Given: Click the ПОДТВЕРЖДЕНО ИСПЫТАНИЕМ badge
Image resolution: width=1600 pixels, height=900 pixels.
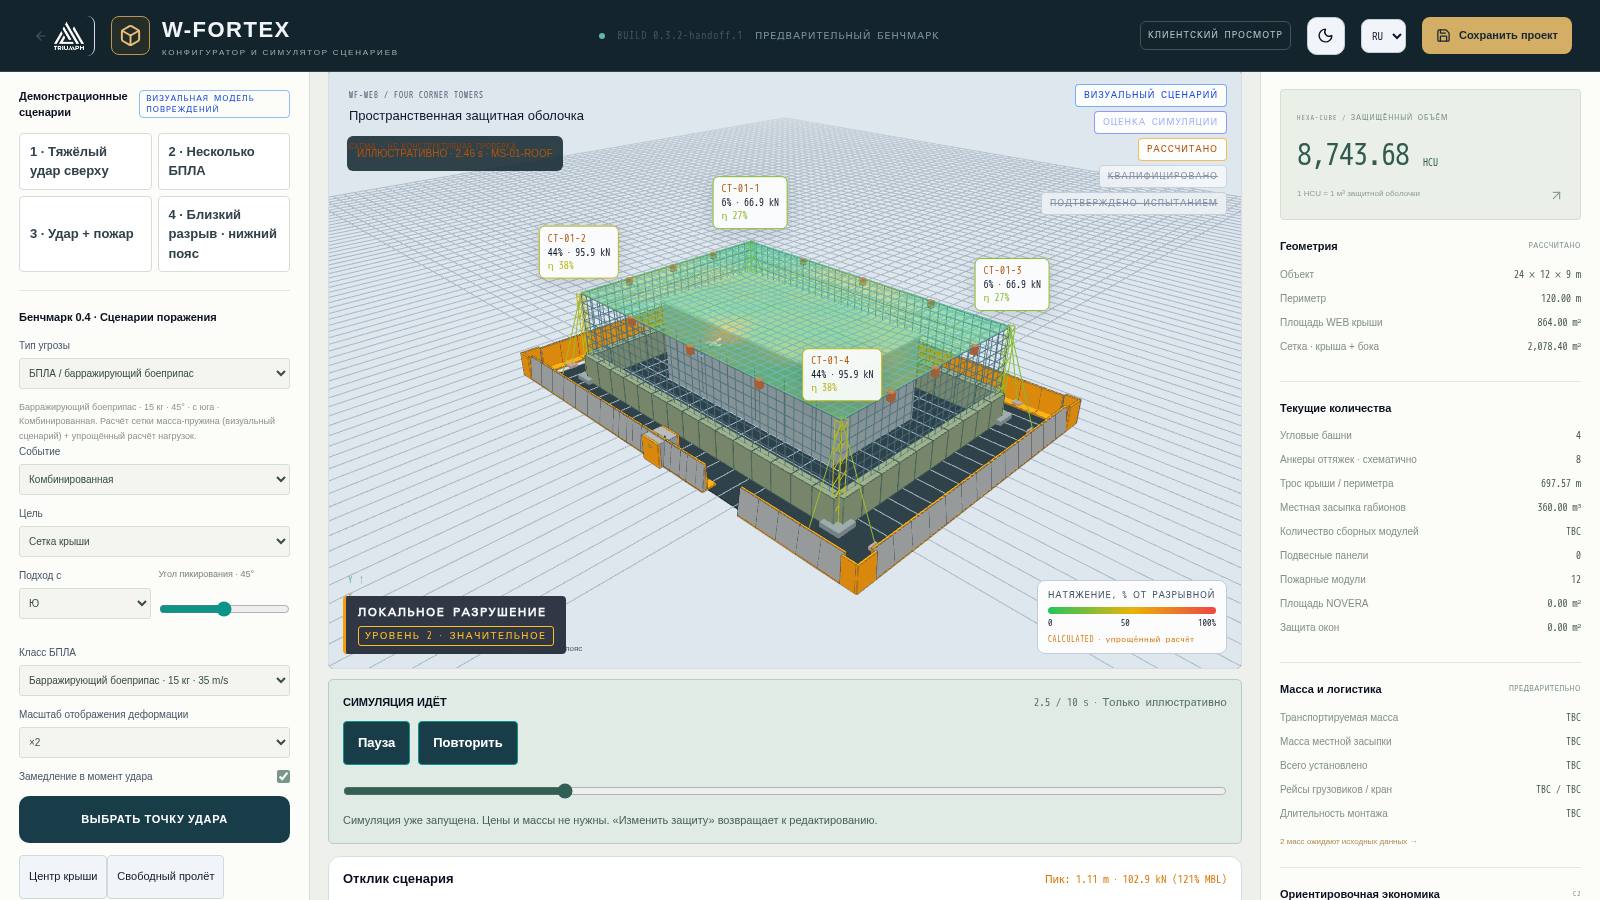Looking at the screenshot, I should coord(1134,203).
